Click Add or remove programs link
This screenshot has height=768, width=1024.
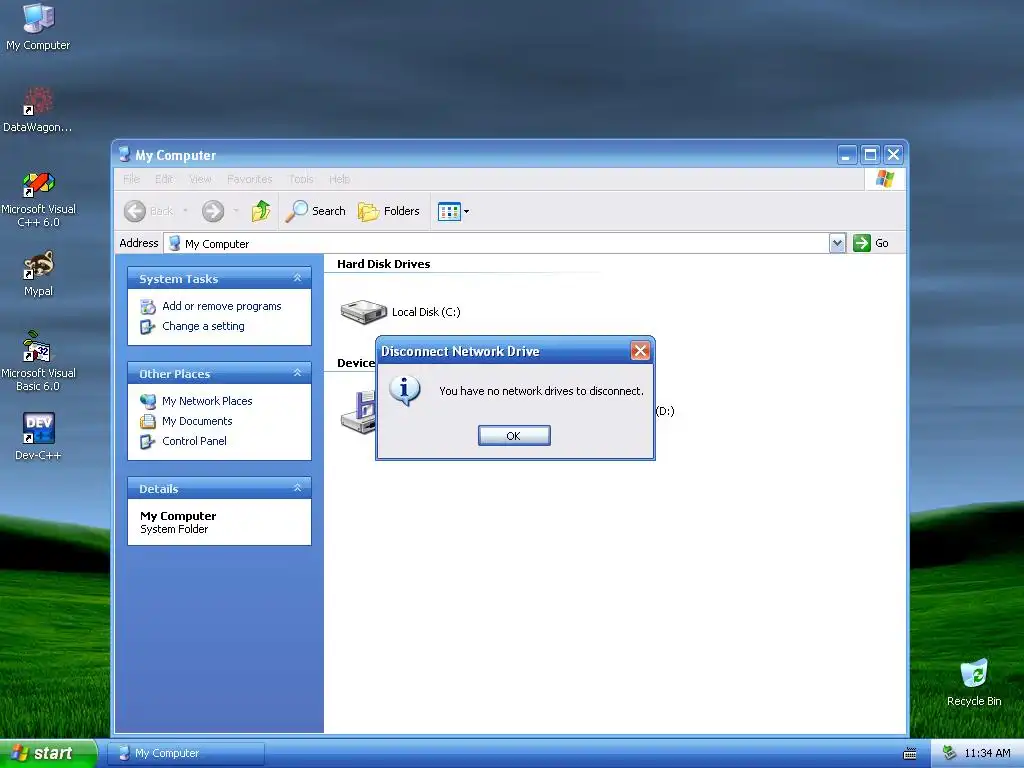[x=221, y=306]
